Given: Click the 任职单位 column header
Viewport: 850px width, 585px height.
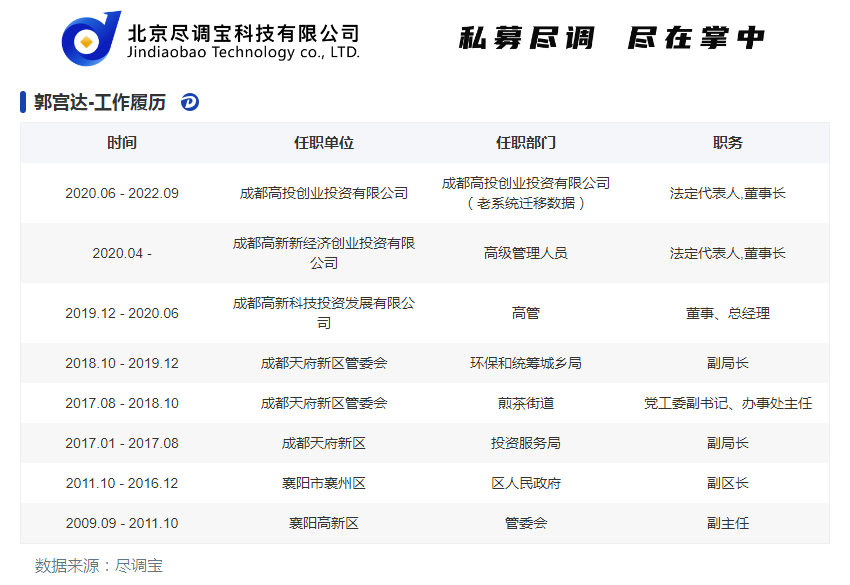Looking at the screenshot, I should [324, 143].
